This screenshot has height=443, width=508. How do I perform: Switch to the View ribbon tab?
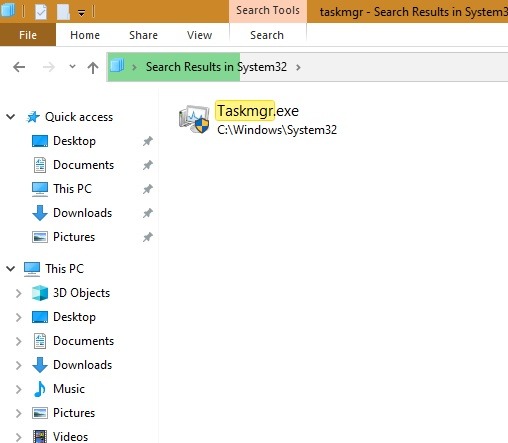click(x=199, y=35)
